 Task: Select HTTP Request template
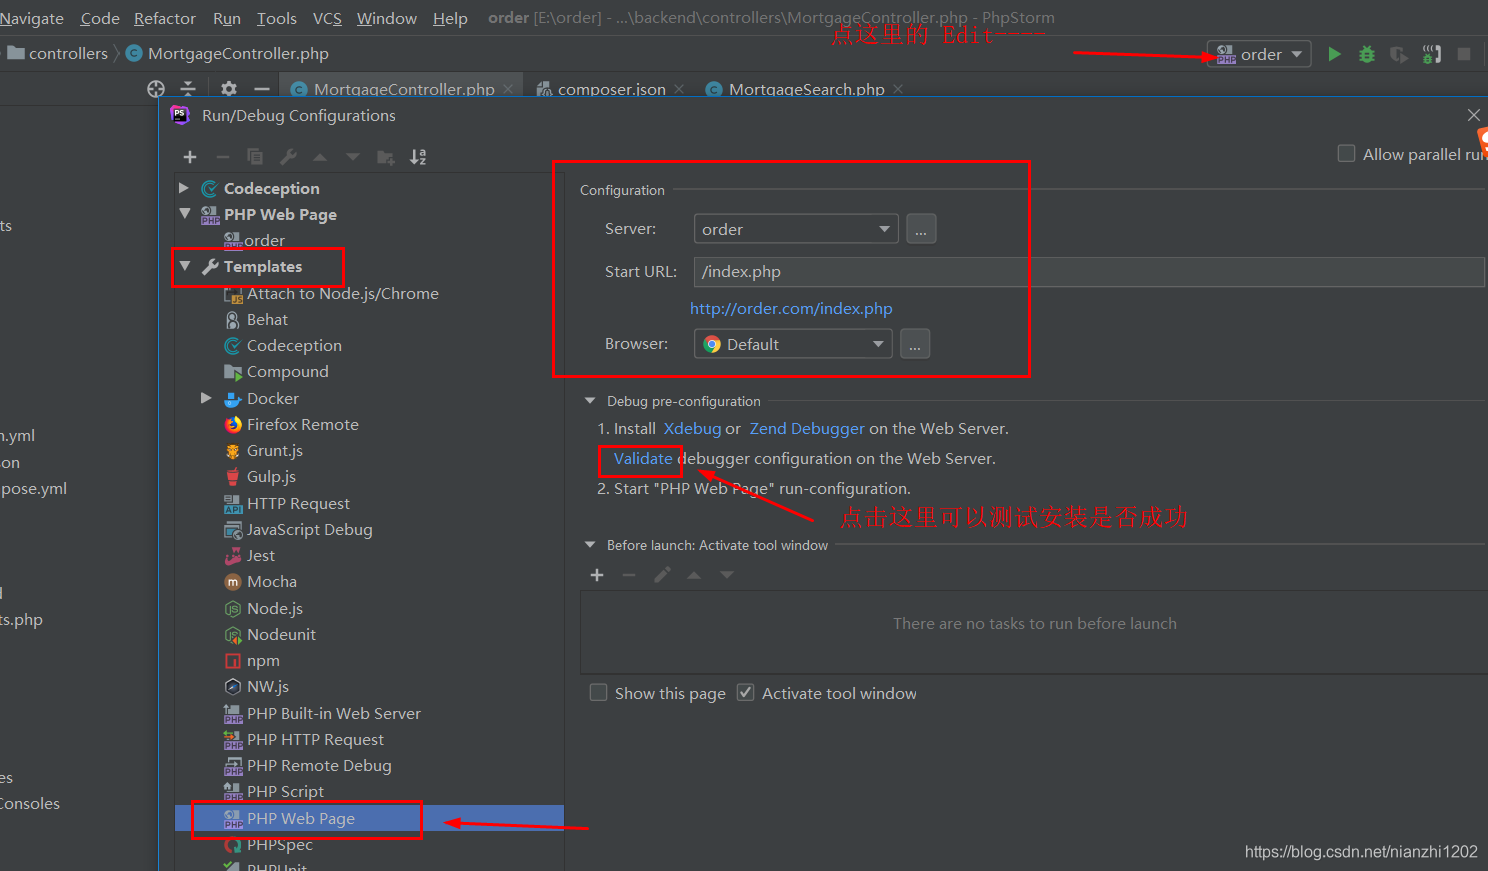pos(298,503)
